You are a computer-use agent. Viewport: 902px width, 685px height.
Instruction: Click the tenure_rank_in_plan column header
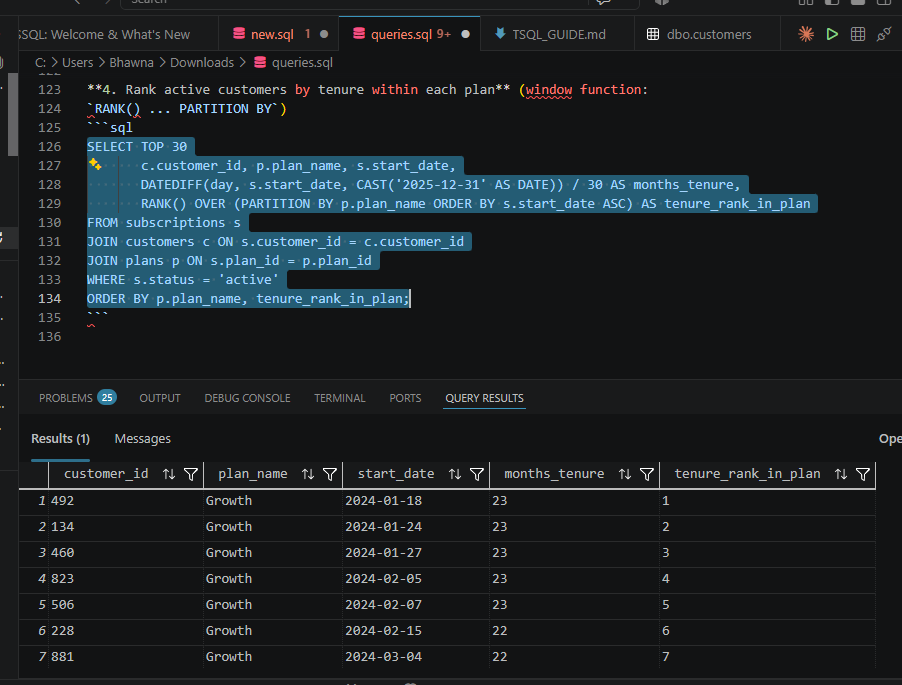pyautogui.click(x=747, y=474)
